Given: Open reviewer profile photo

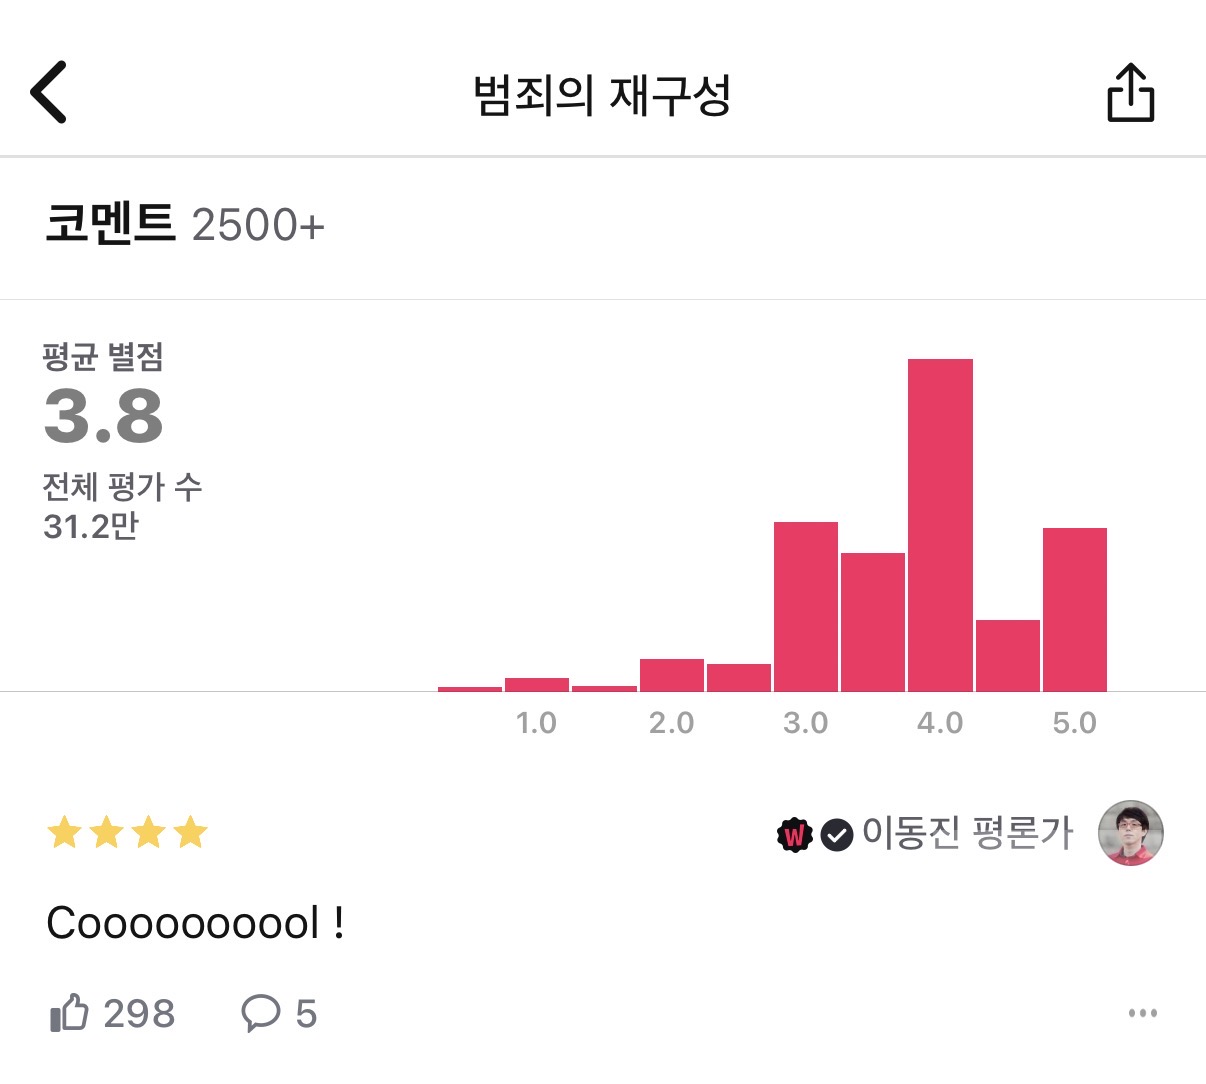Looking at the screenshot, I should tap(1130, 833).
